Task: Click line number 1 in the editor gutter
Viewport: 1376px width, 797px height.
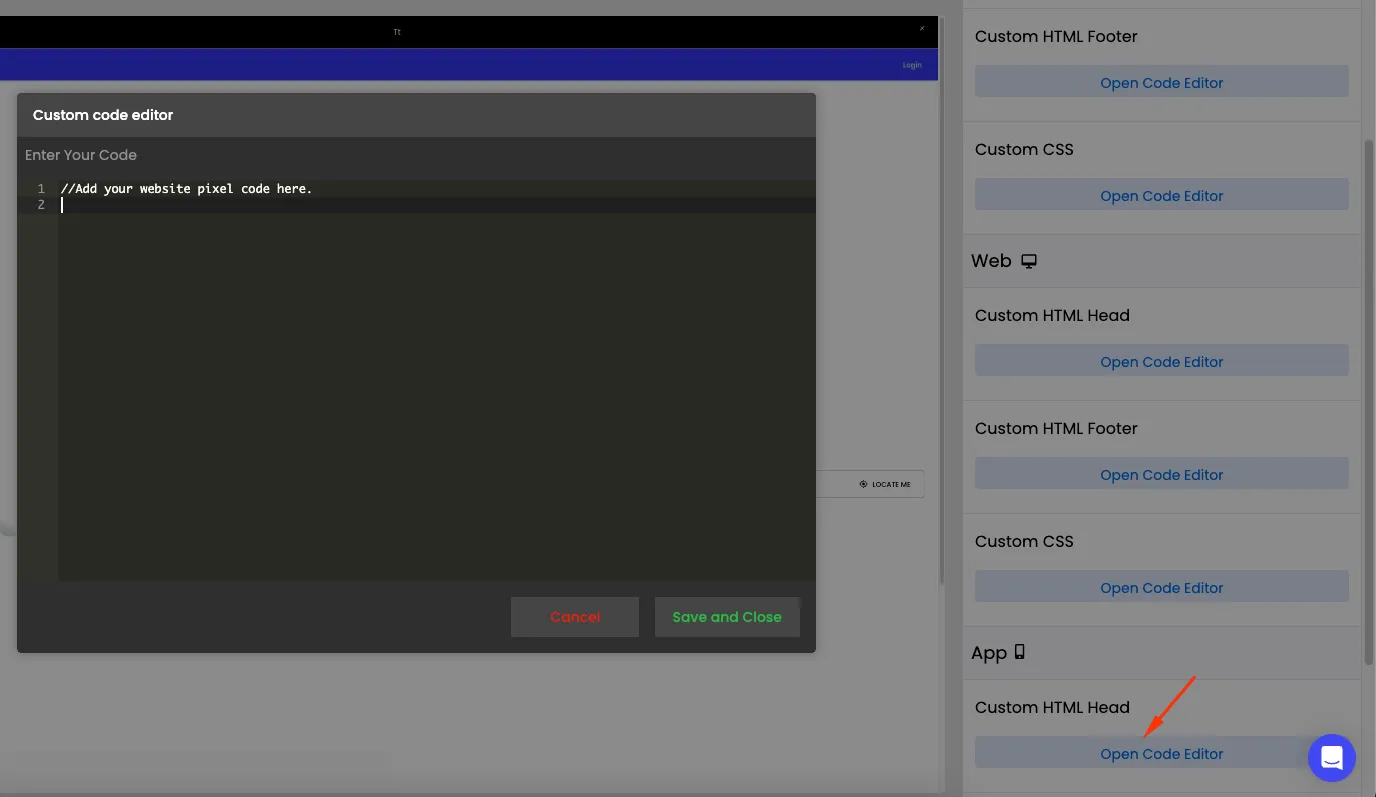Action: tap(41, 189)
